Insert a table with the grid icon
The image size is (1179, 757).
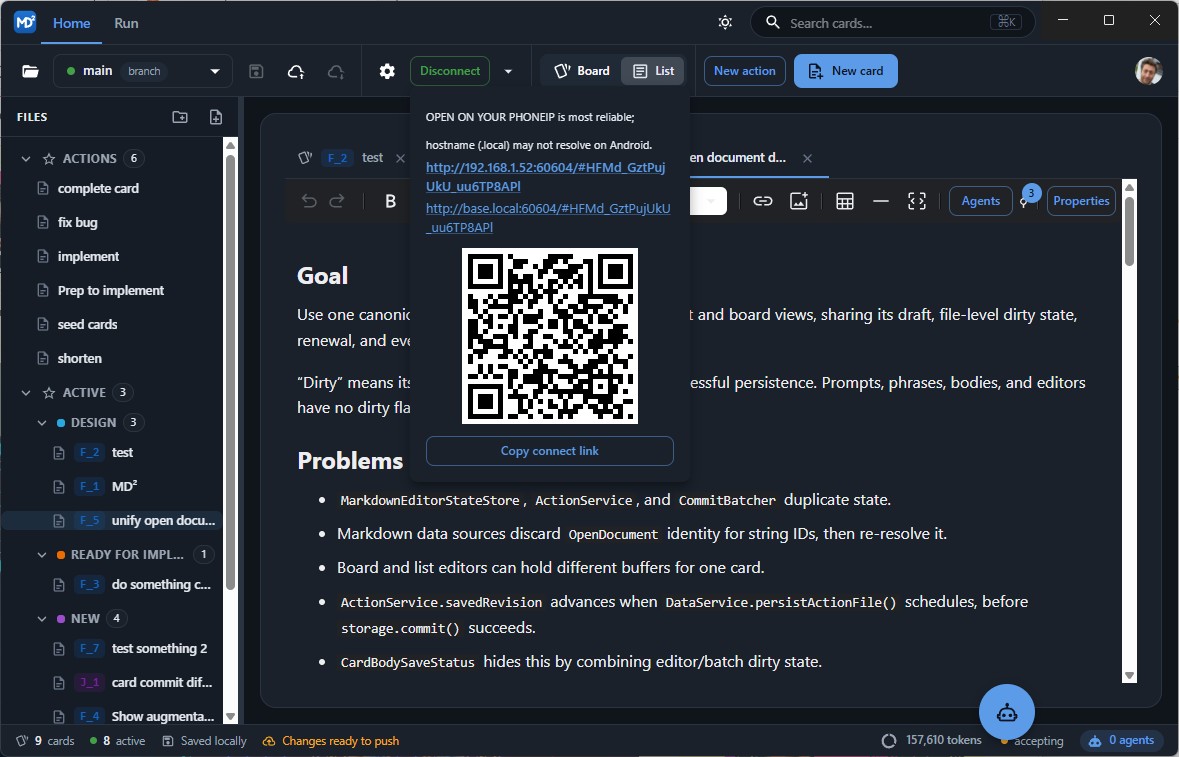pos(844,201)
